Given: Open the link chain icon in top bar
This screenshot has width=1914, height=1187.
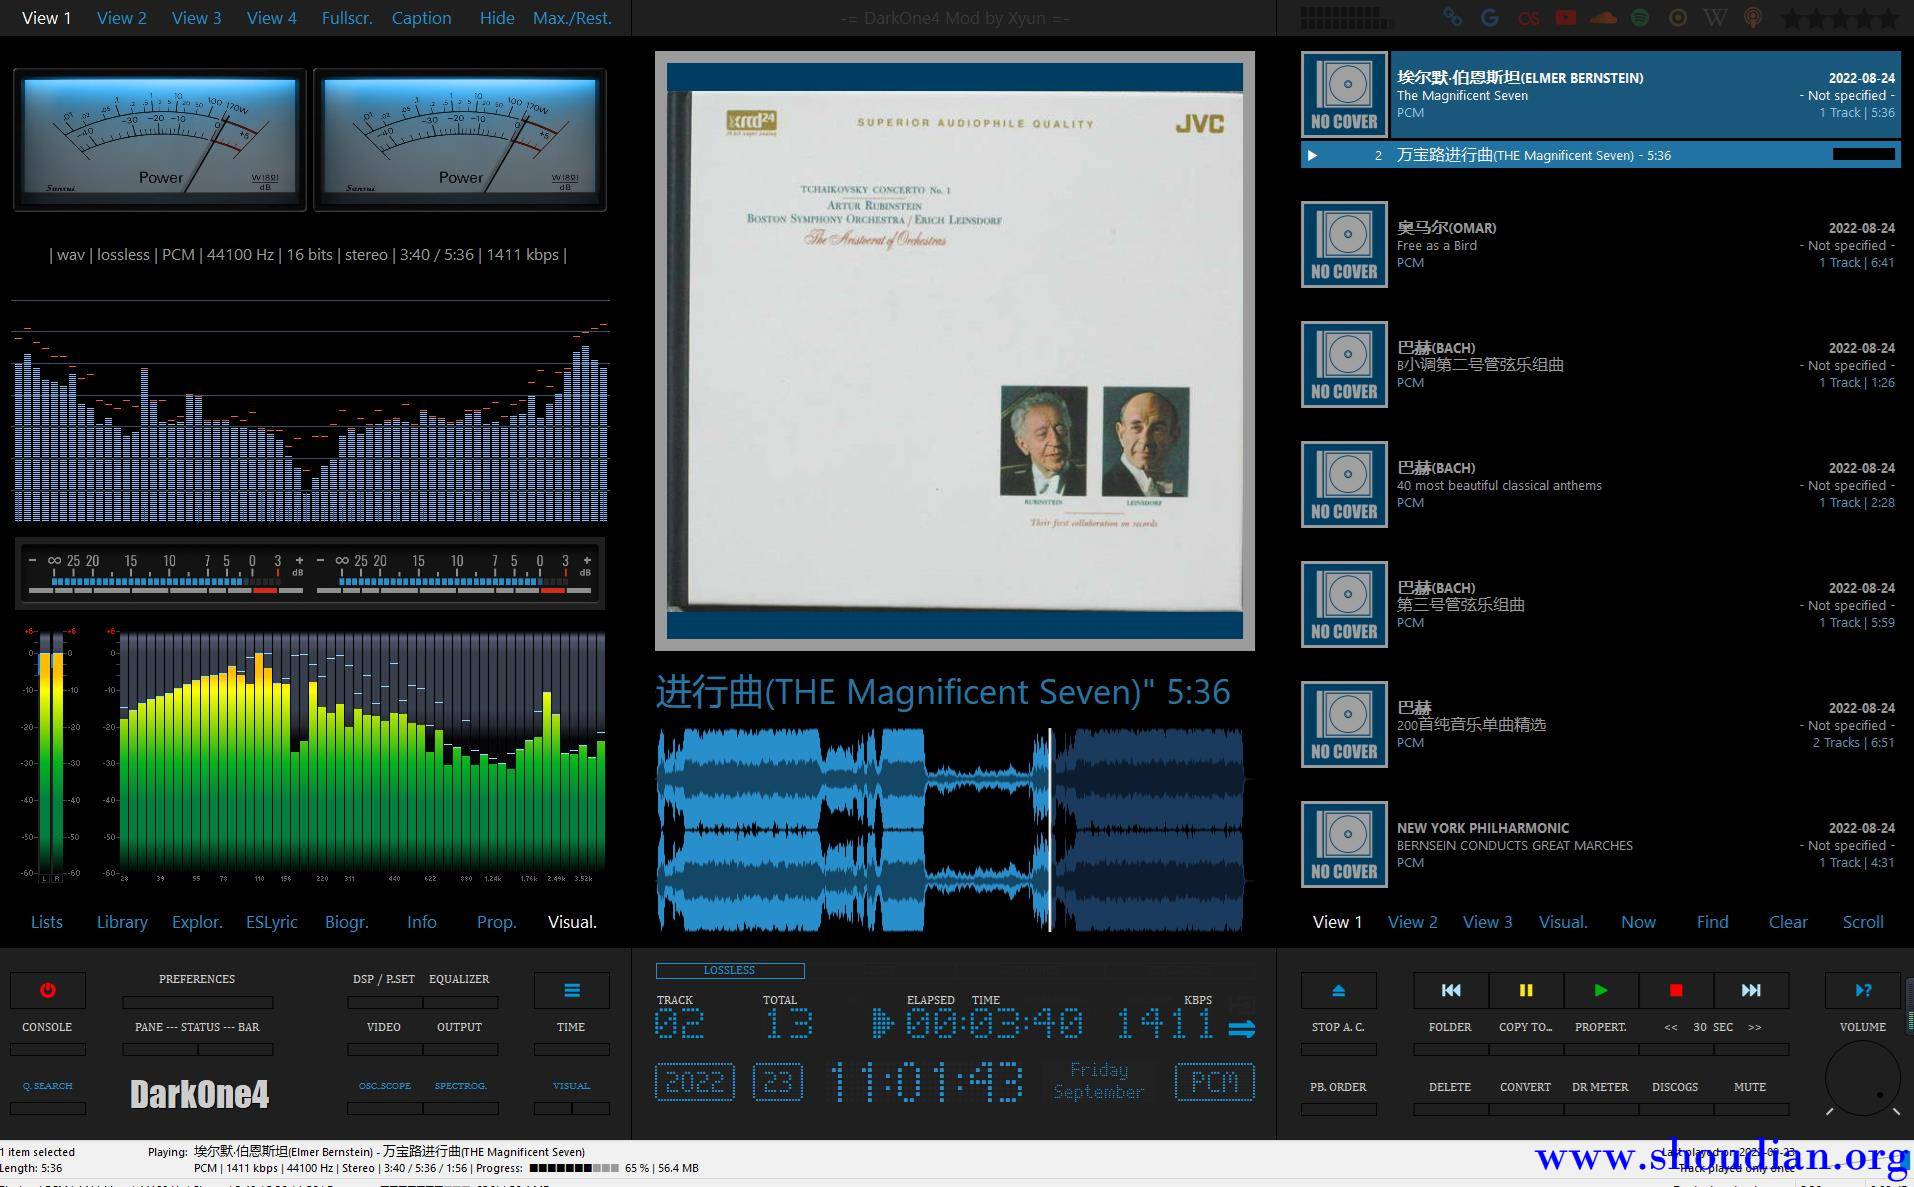Looking at the screenshot, I should click(1452, 18).
